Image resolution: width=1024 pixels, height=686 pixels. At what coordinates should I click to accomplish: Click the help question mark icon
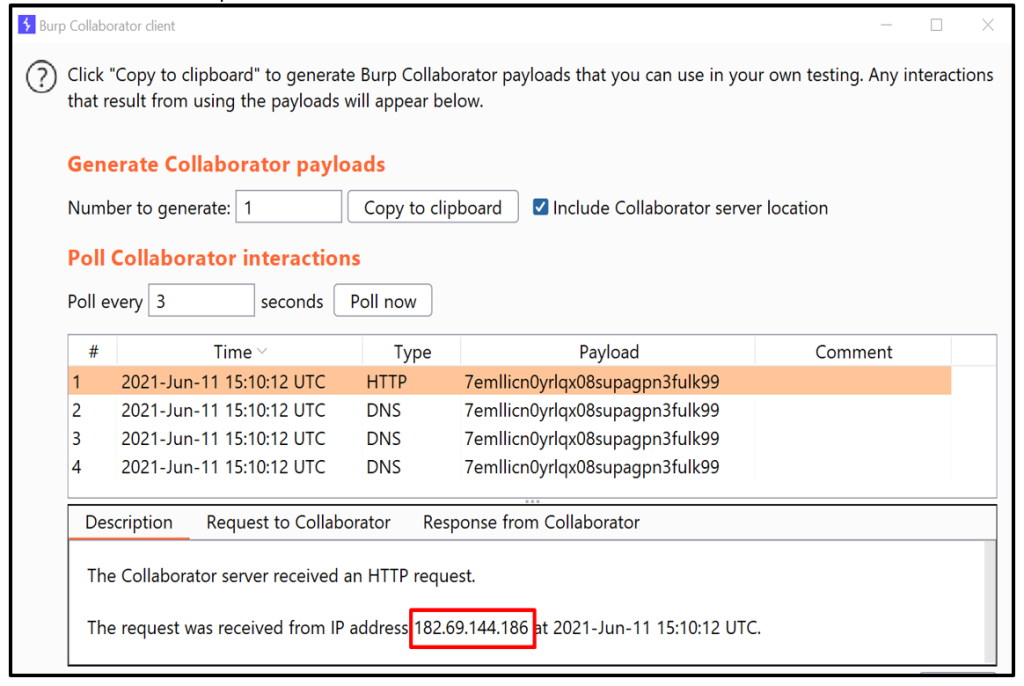[41, 76]
